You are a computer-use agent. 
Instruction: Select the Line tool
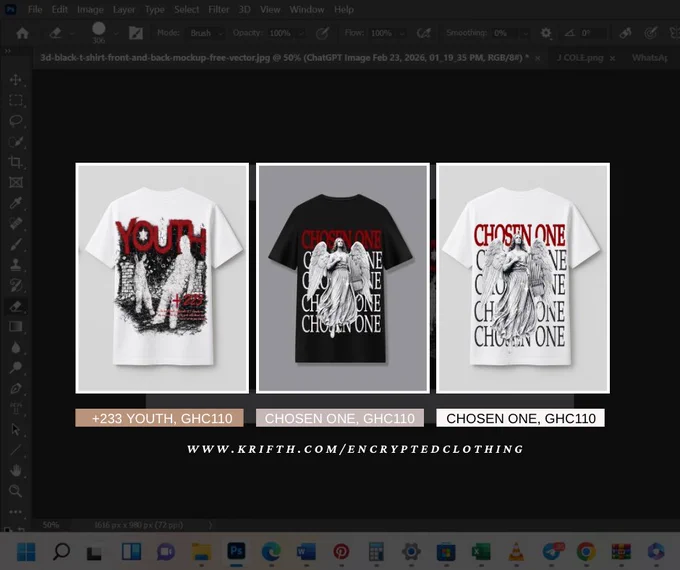pyautogui.click(x=16, y=449)
